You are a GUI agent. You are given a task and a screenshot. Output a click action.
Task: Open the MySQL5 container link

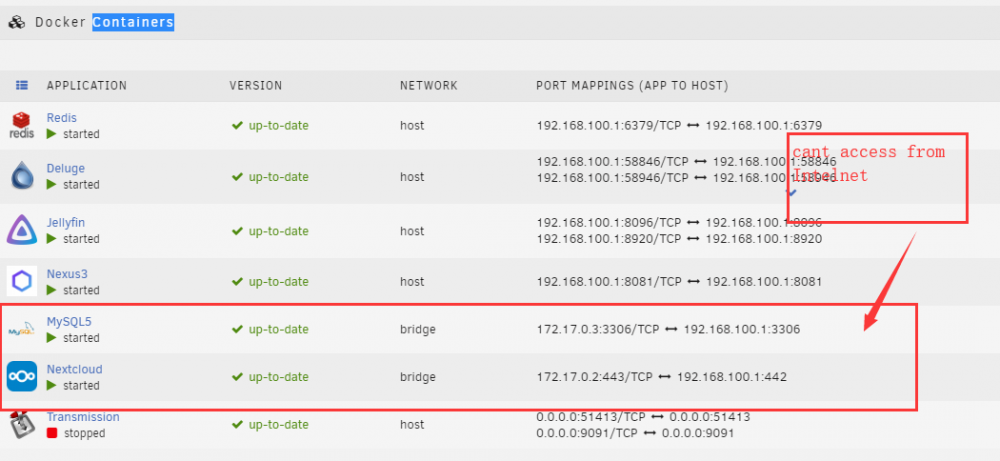[x=70, y=321]
